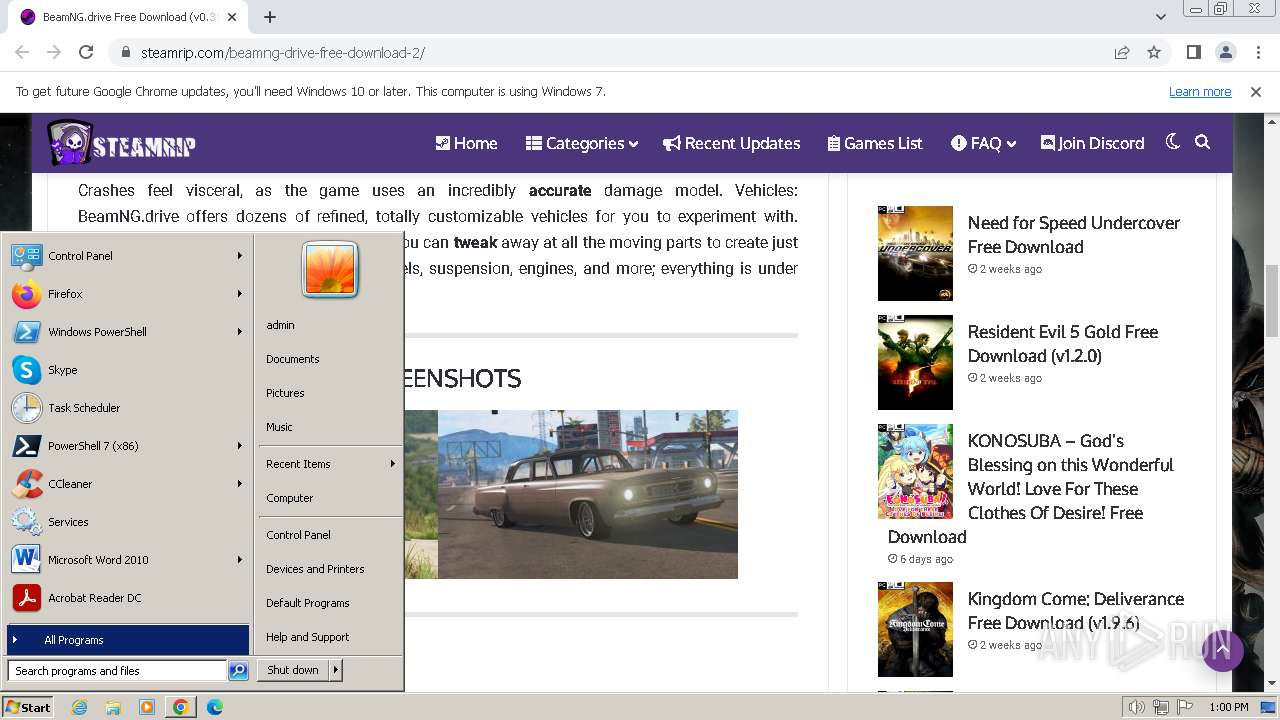Expand the CCleaner jump list arrow
Viewport: 1280px width, 720px height.
pos(240,484)
